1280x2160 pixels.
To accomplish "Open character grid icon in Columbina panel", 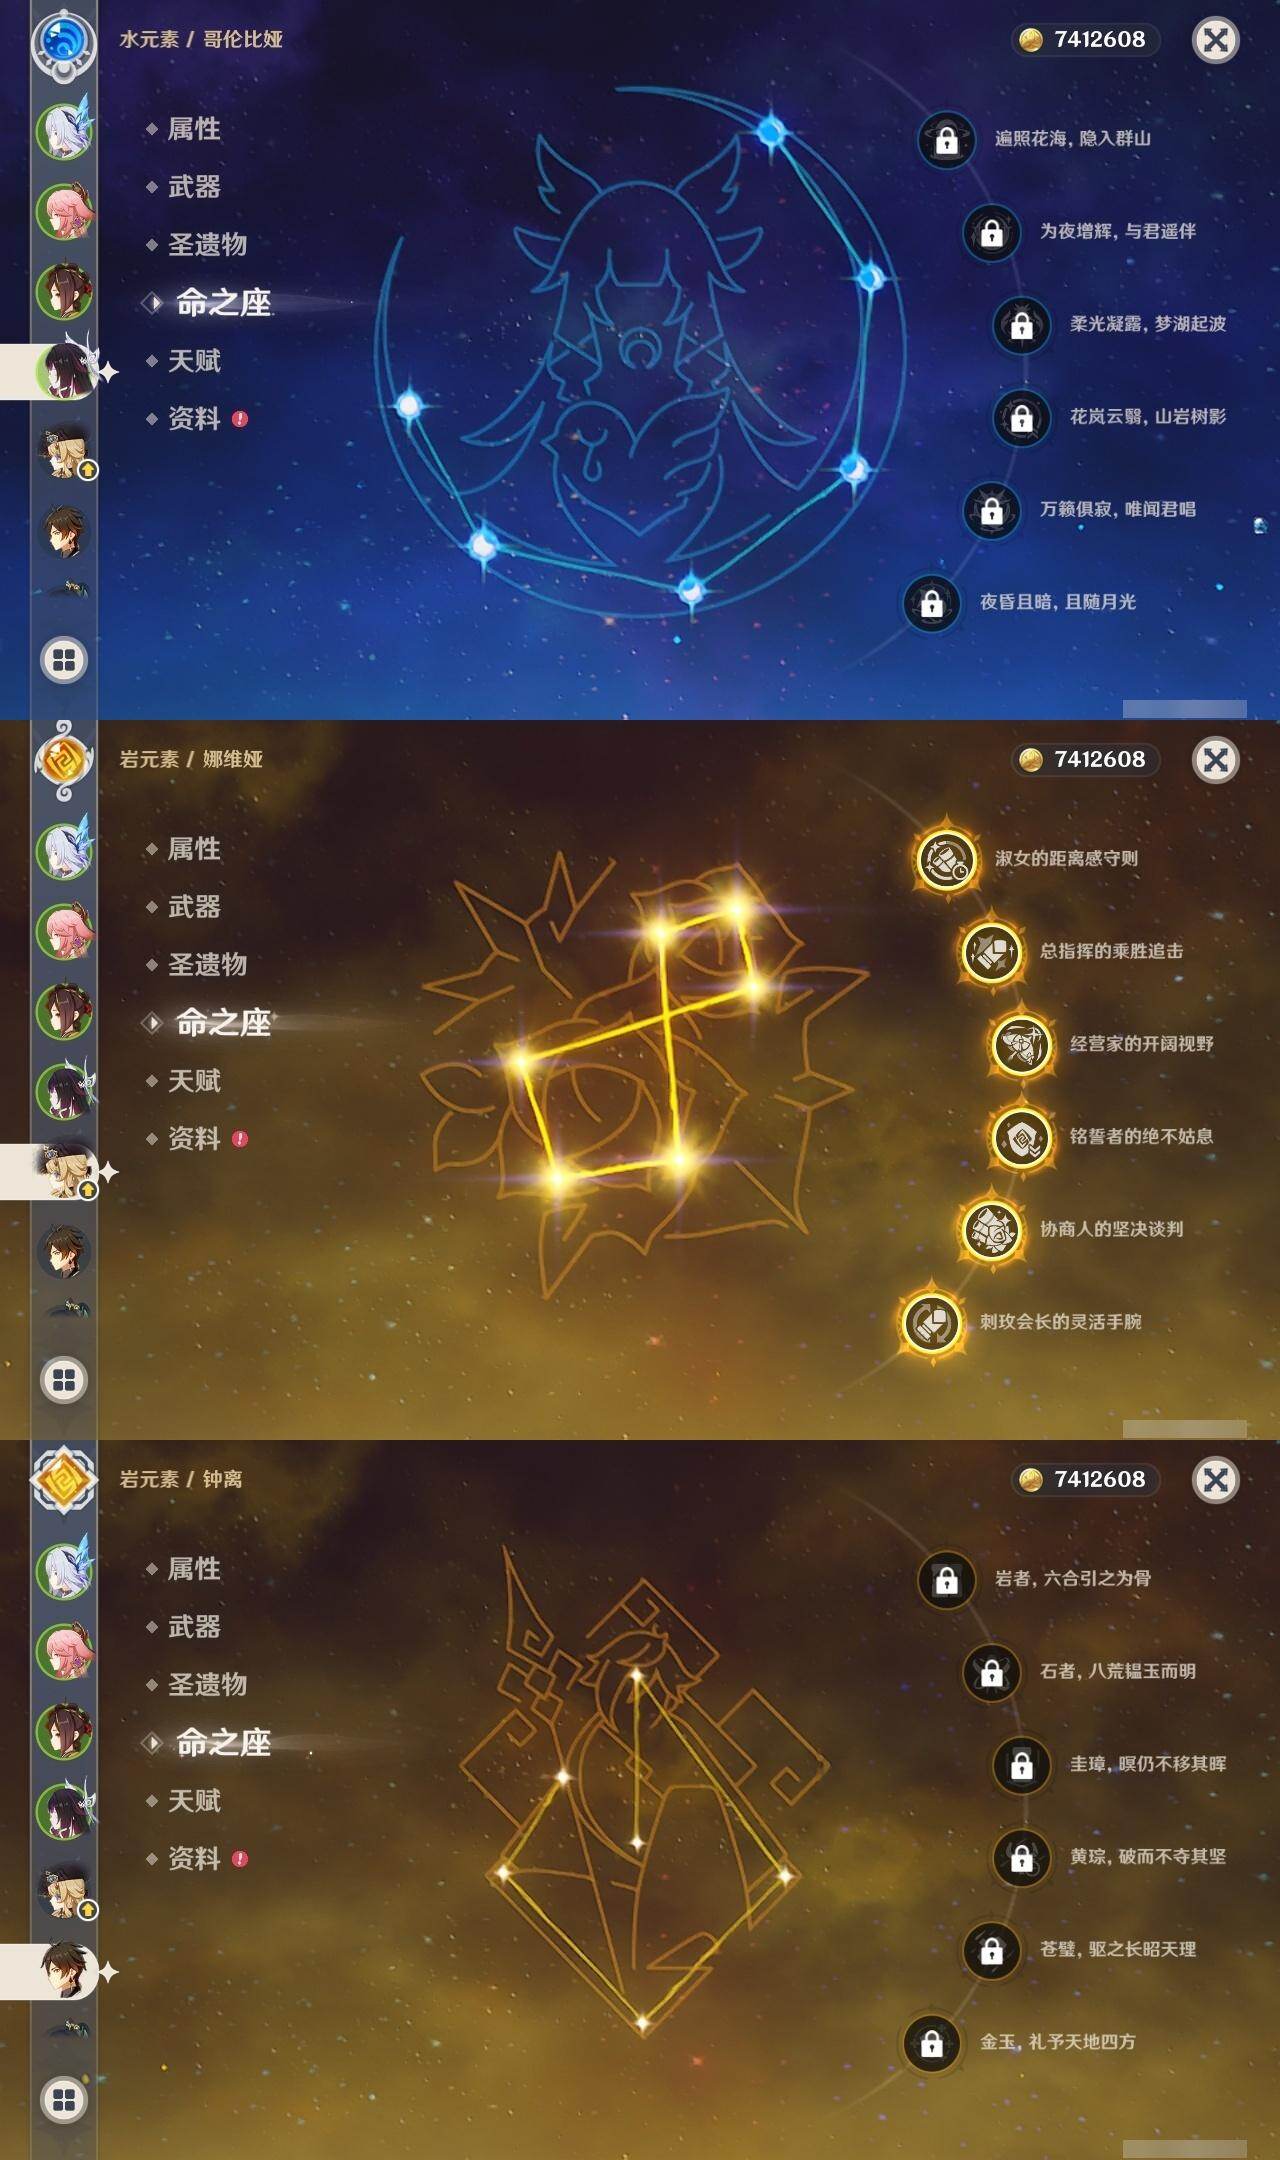I will point(64,660).
